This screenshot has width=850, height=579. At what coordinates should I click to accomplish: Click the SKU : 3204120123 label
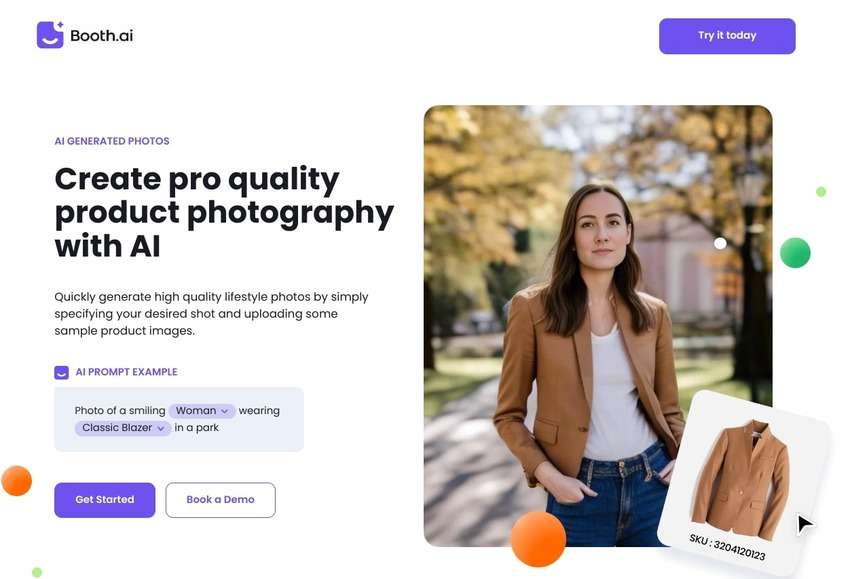pyautogui.click(x=727, y=546)
